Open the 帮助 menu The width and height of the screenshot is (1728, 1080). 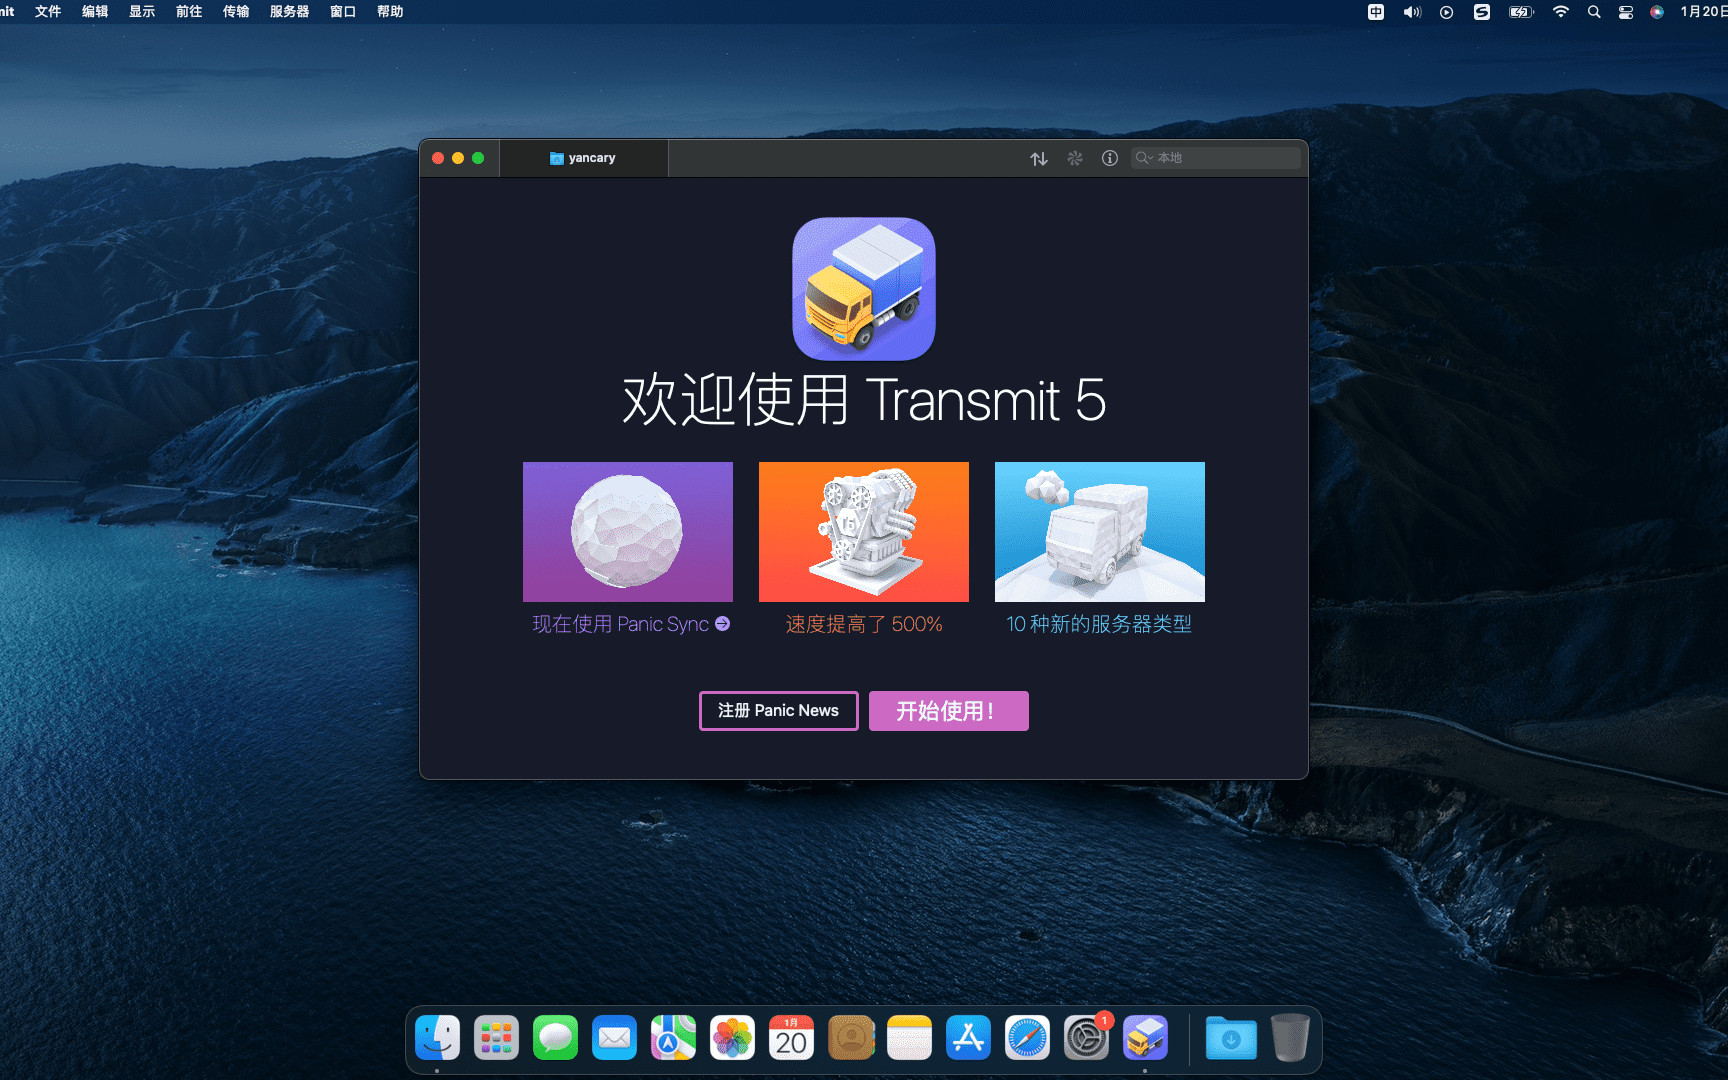[x=390, y=12]
